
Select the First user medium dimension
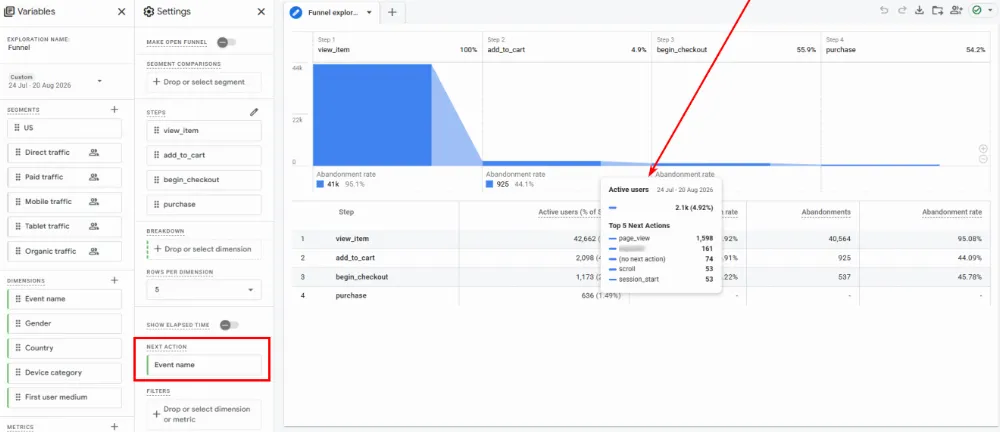(x=64, y=397)
